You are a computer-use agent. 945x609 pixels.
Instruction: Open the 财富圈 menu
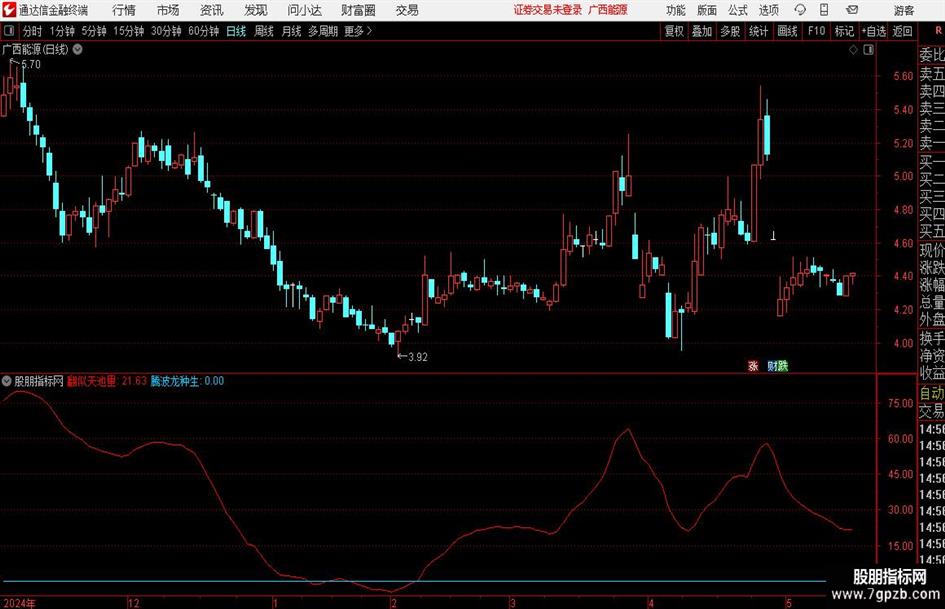point(358,10)
